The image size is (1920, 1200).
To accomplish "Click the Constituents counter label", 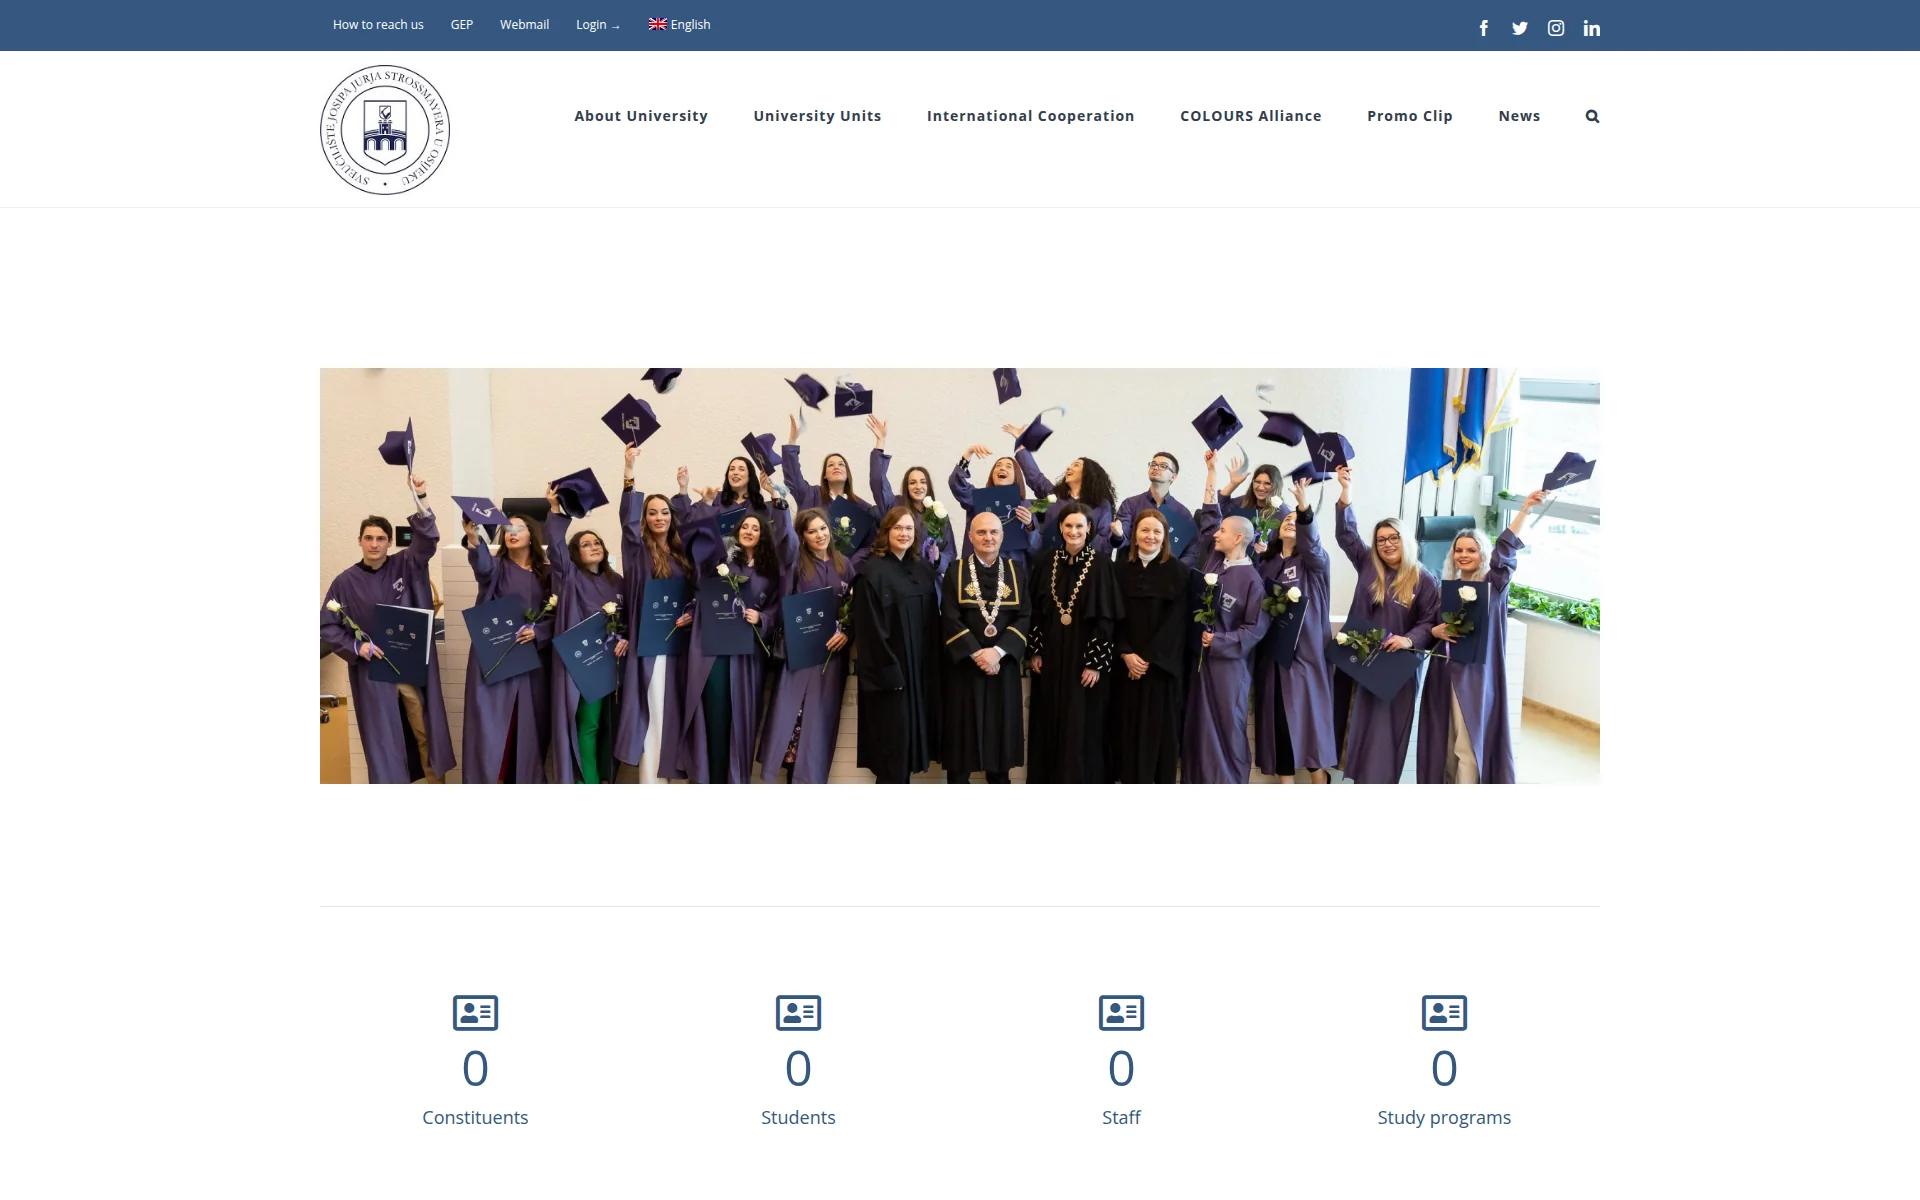I will (x=475, y=1117).
